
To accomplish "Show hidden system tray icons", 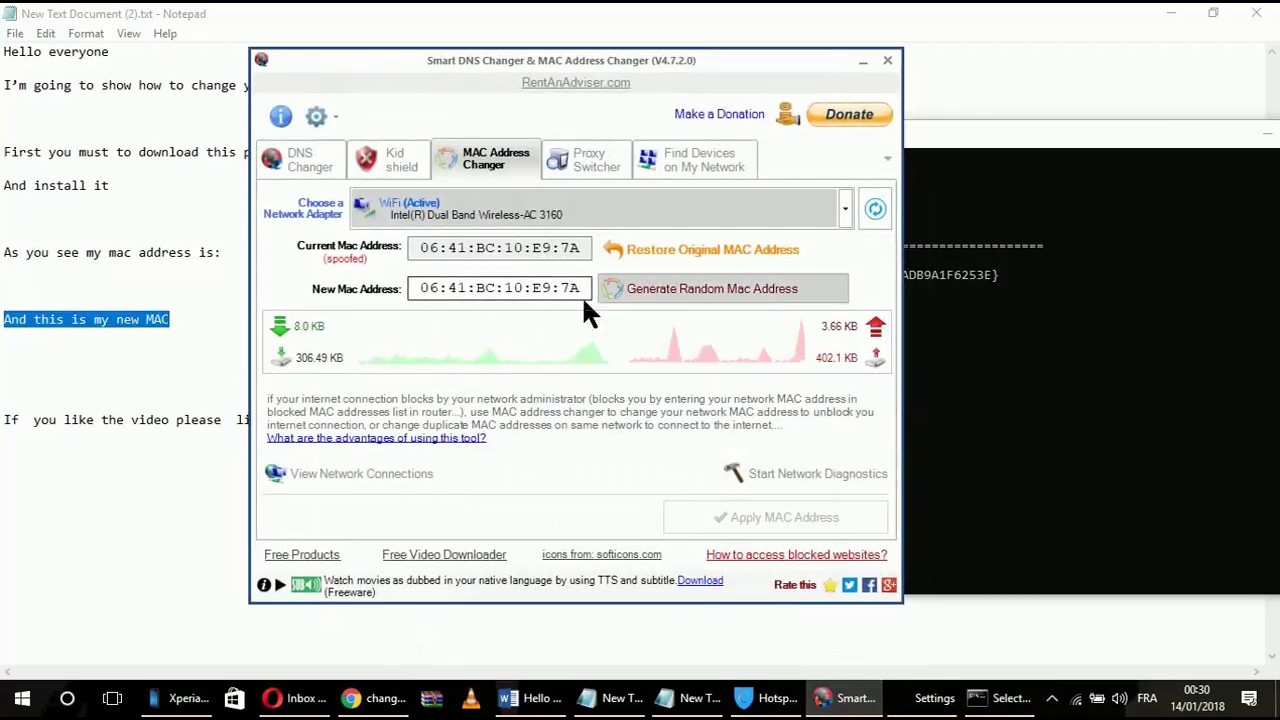I will (x=1052, y=698).
